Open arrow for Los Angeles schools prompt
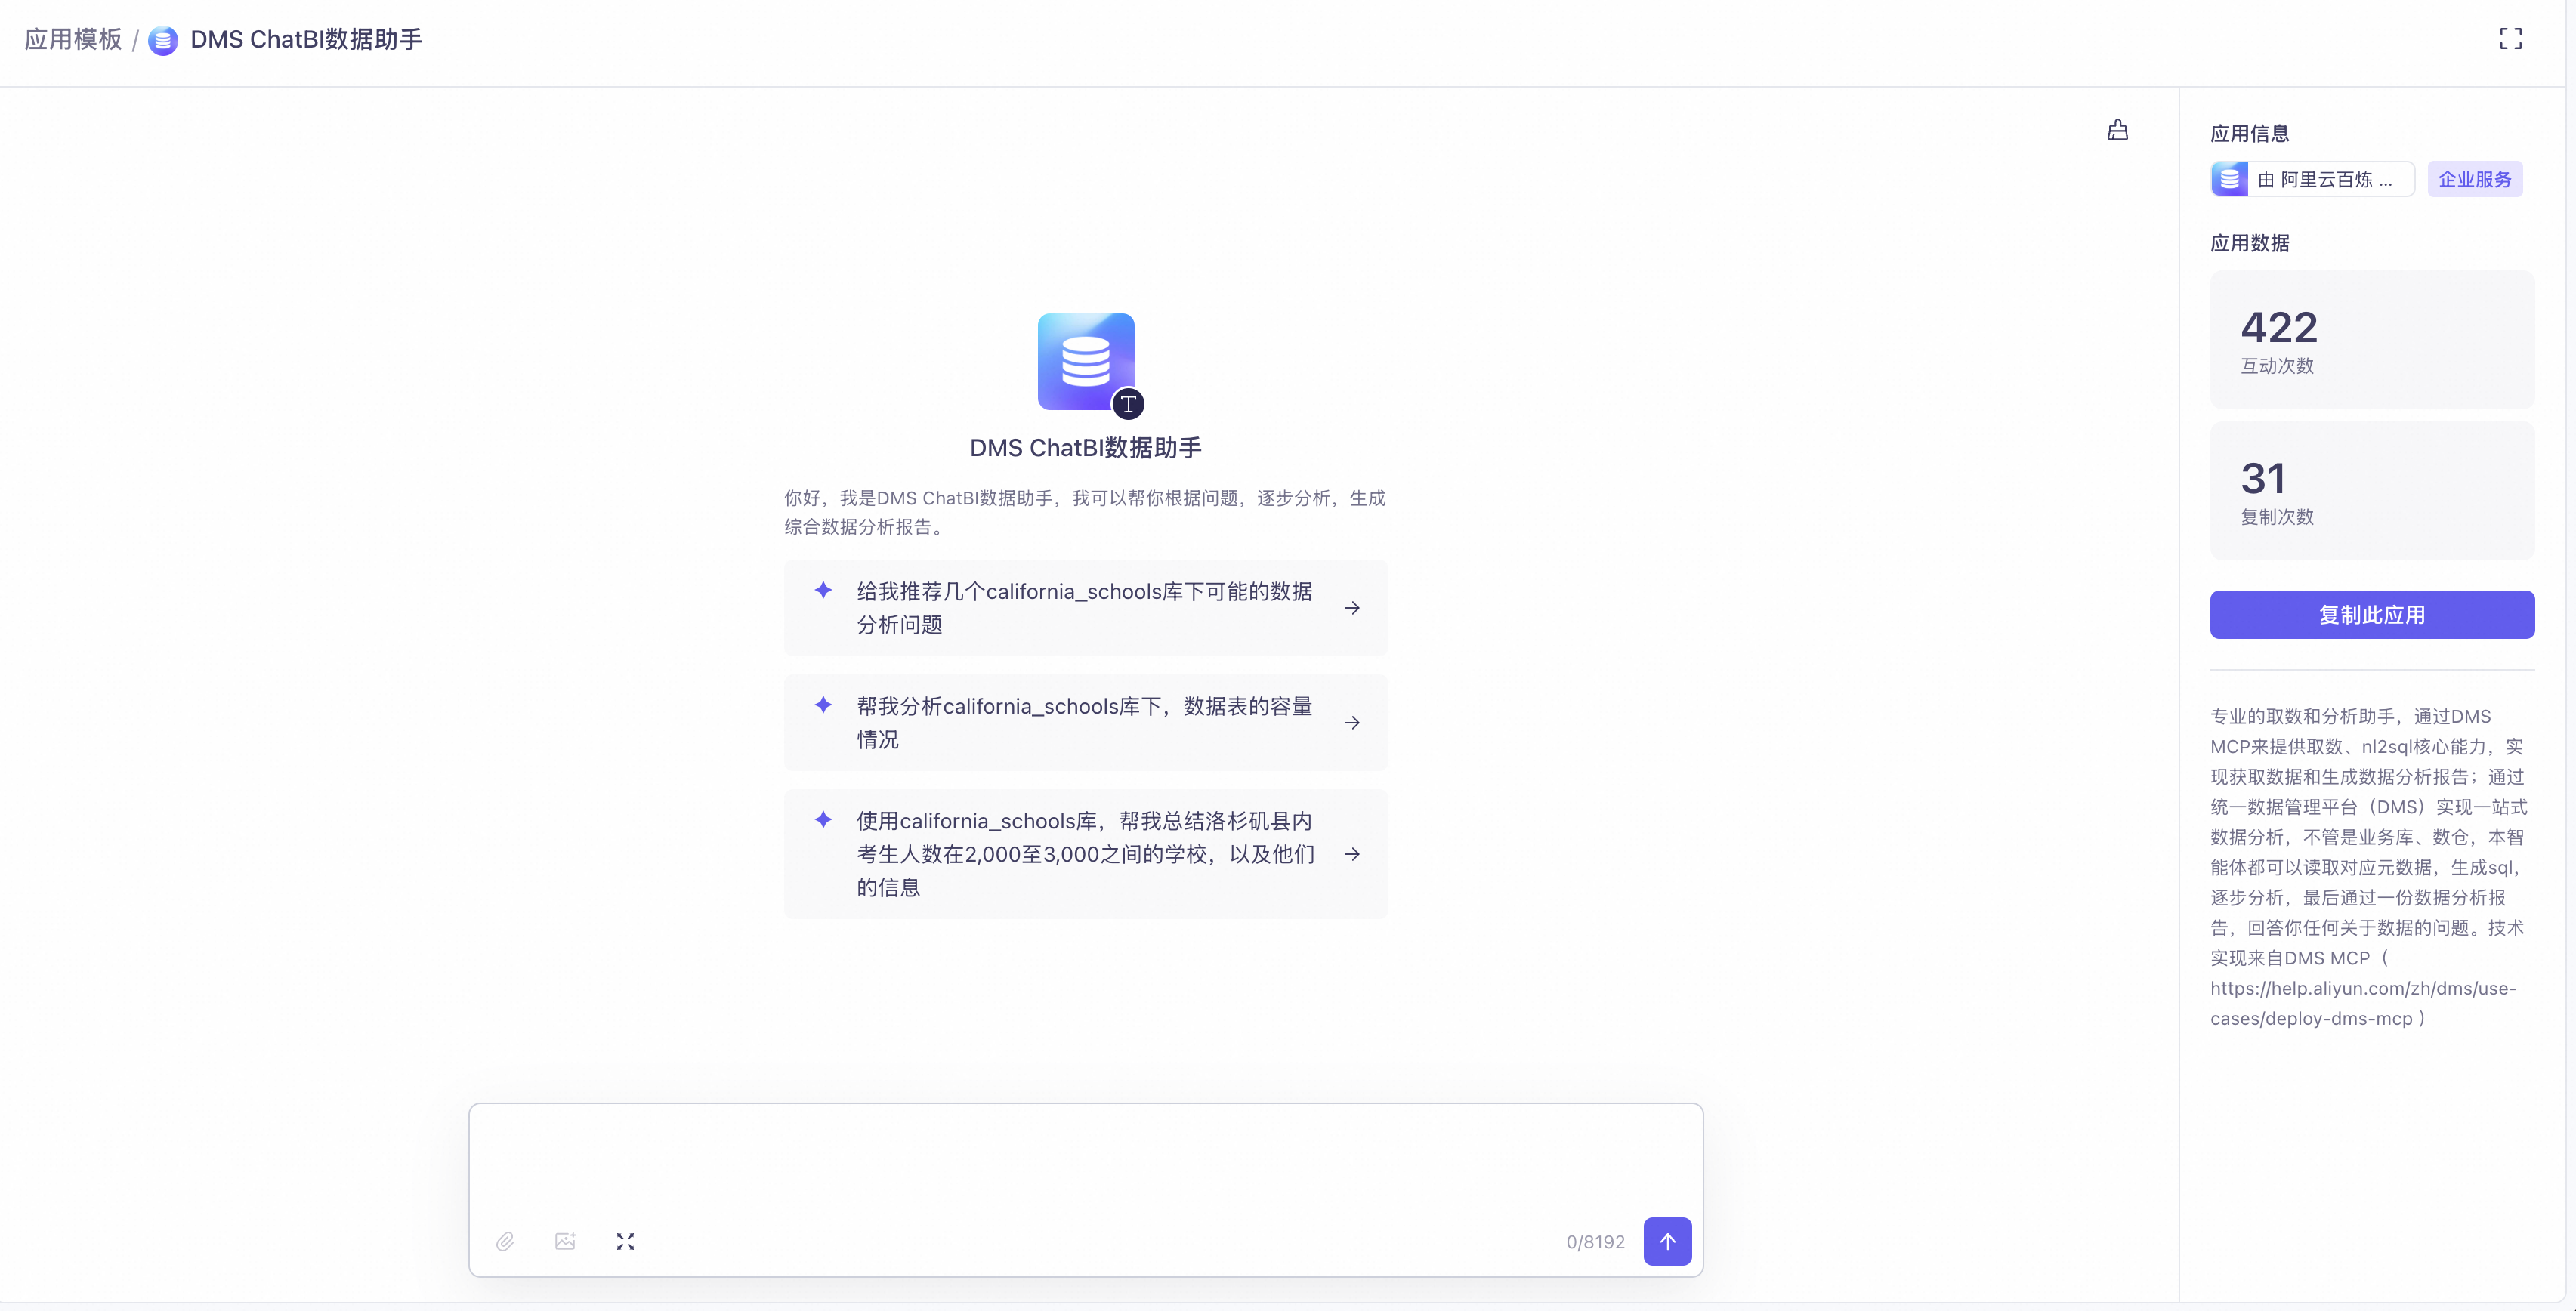Image resolution: width=2576 pixels, height=1311 pixels. pyautogui.click(x=1352, y=854)
